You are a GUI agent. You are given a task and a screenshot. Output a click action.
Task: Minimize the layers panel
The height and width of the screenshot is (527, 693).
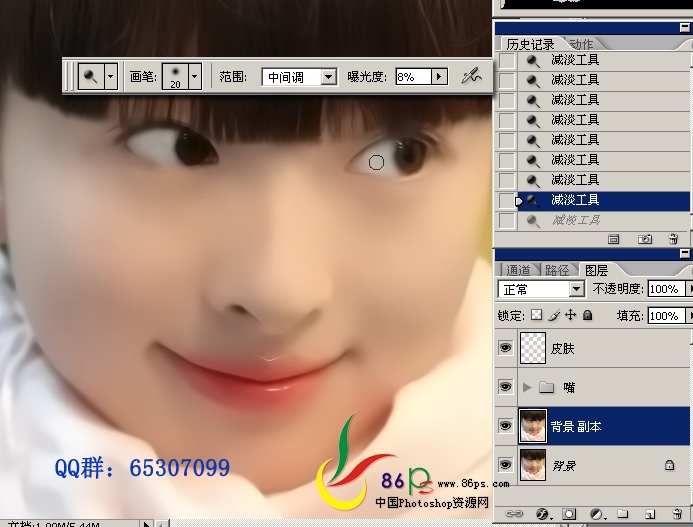tap(685, 253)
